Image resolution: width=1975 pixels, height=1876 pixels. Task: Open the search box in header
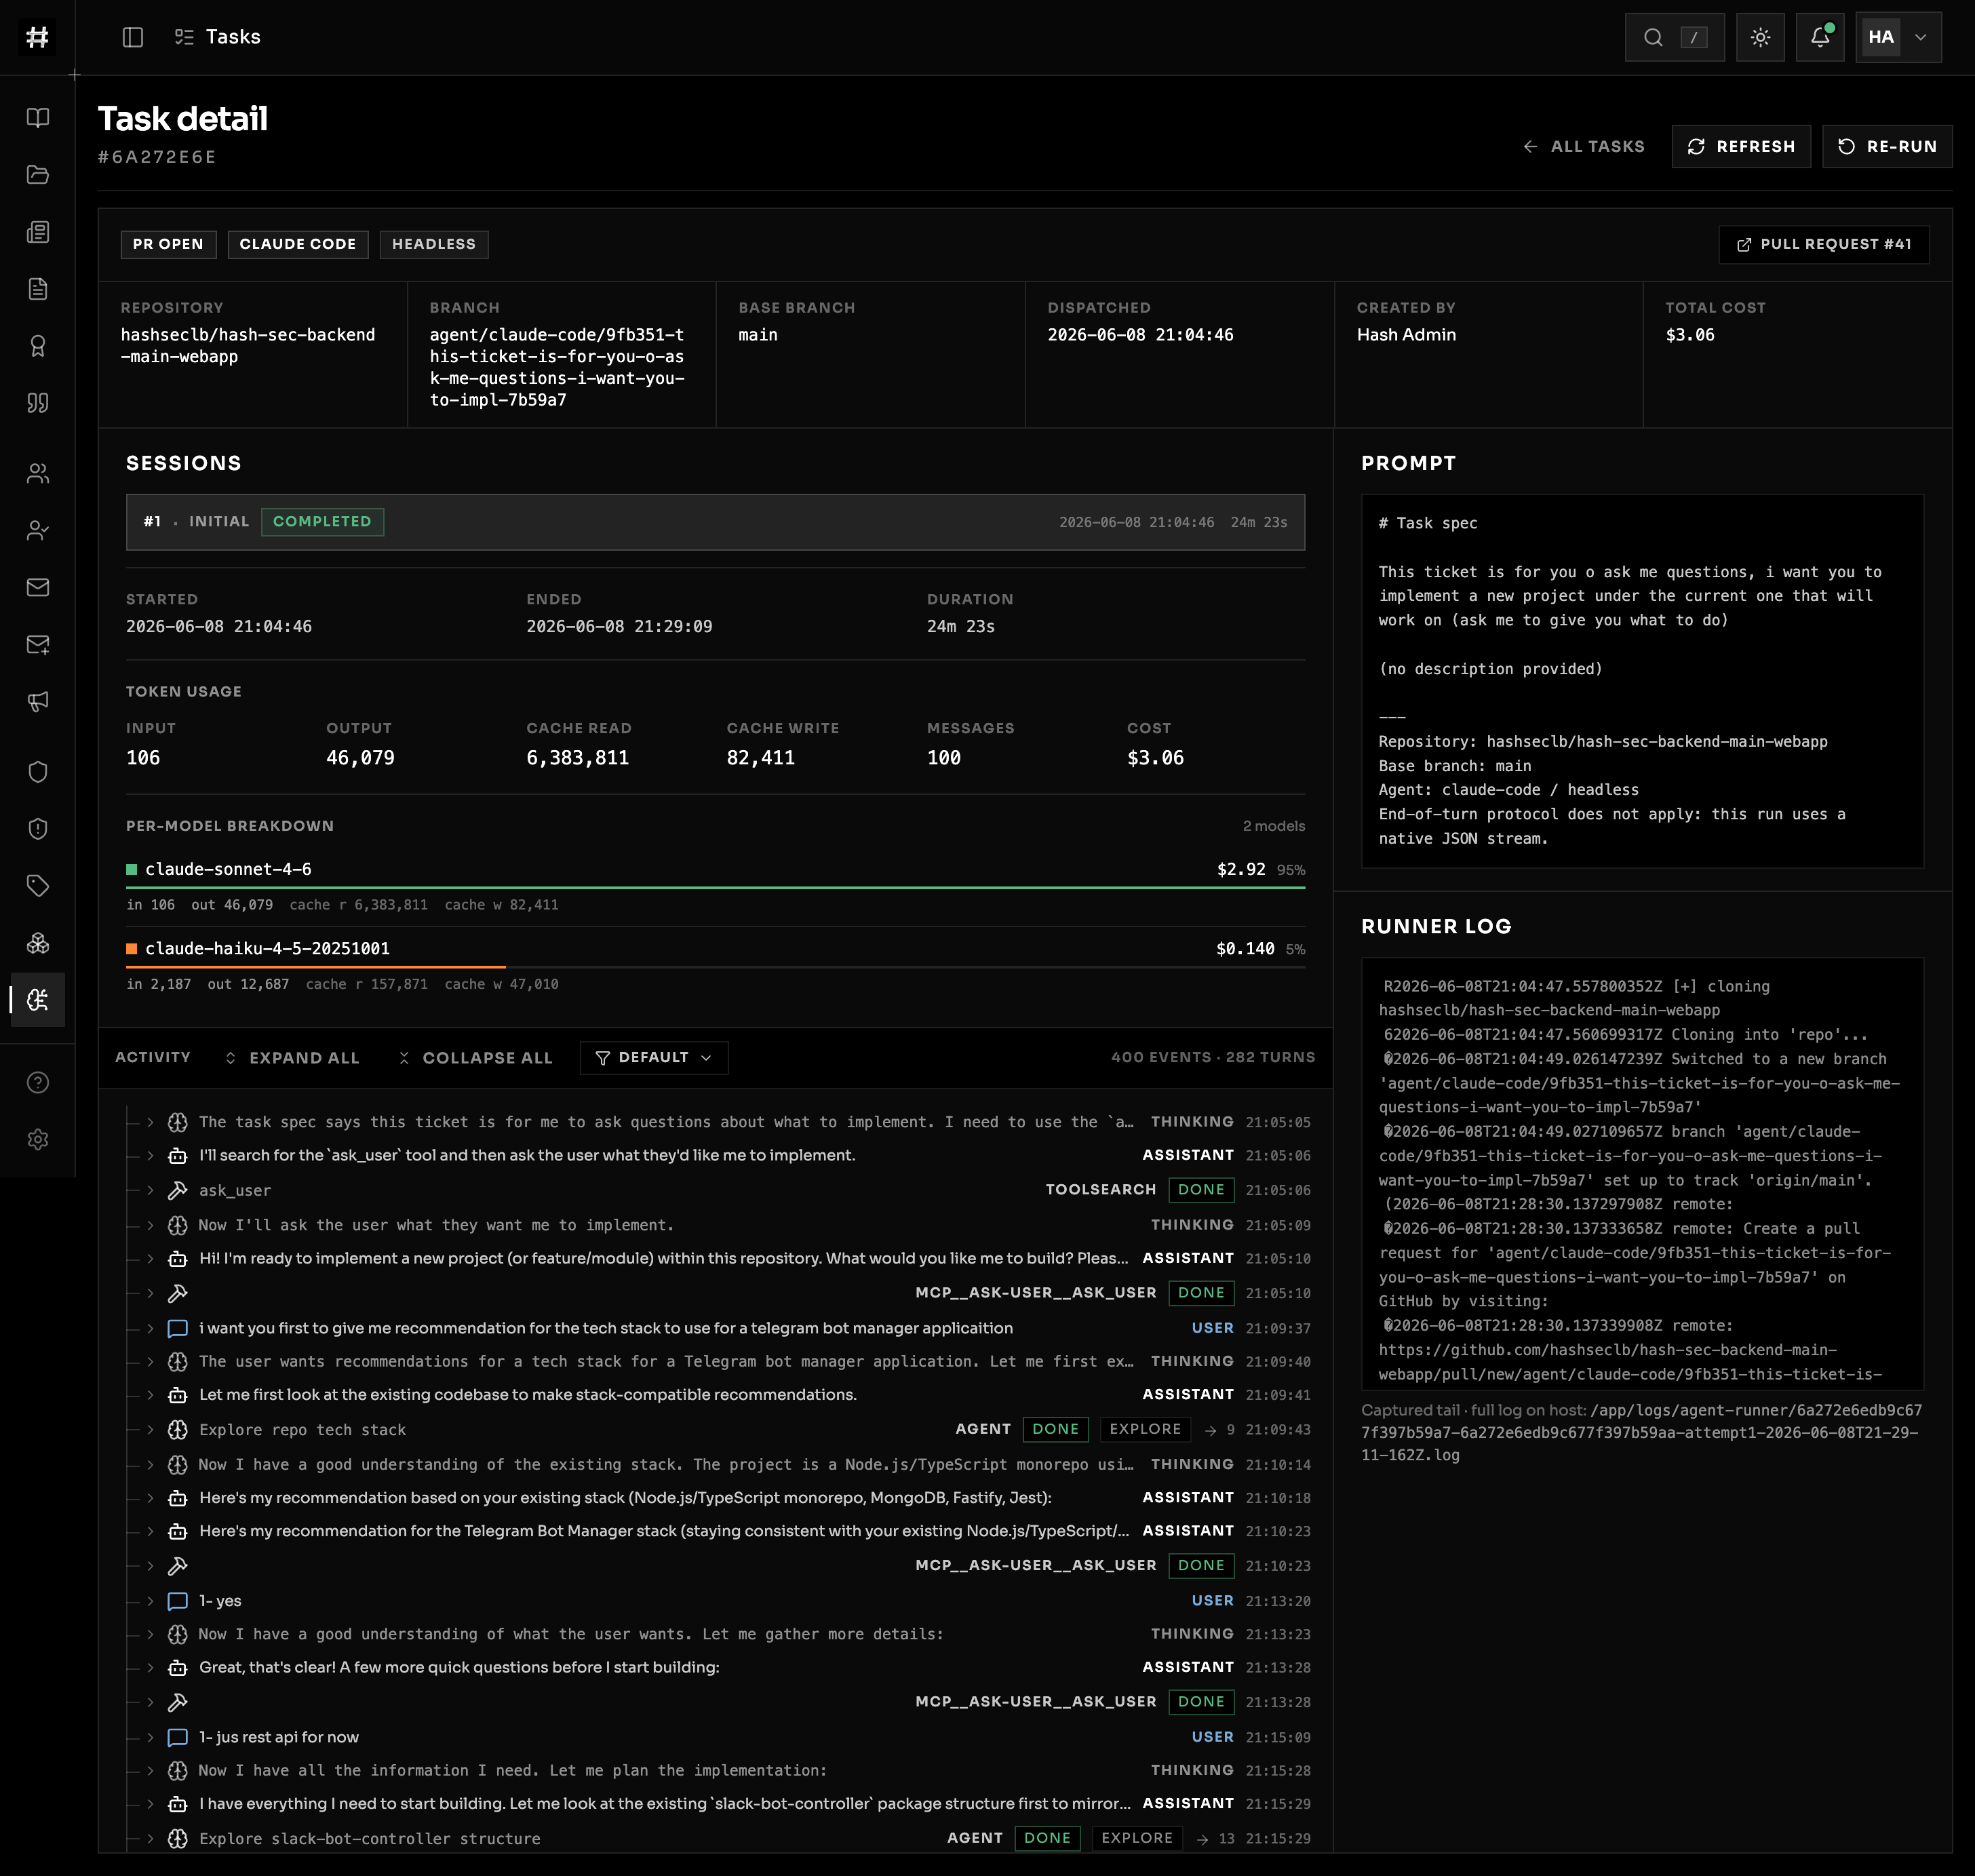(x=1674, y=37)
